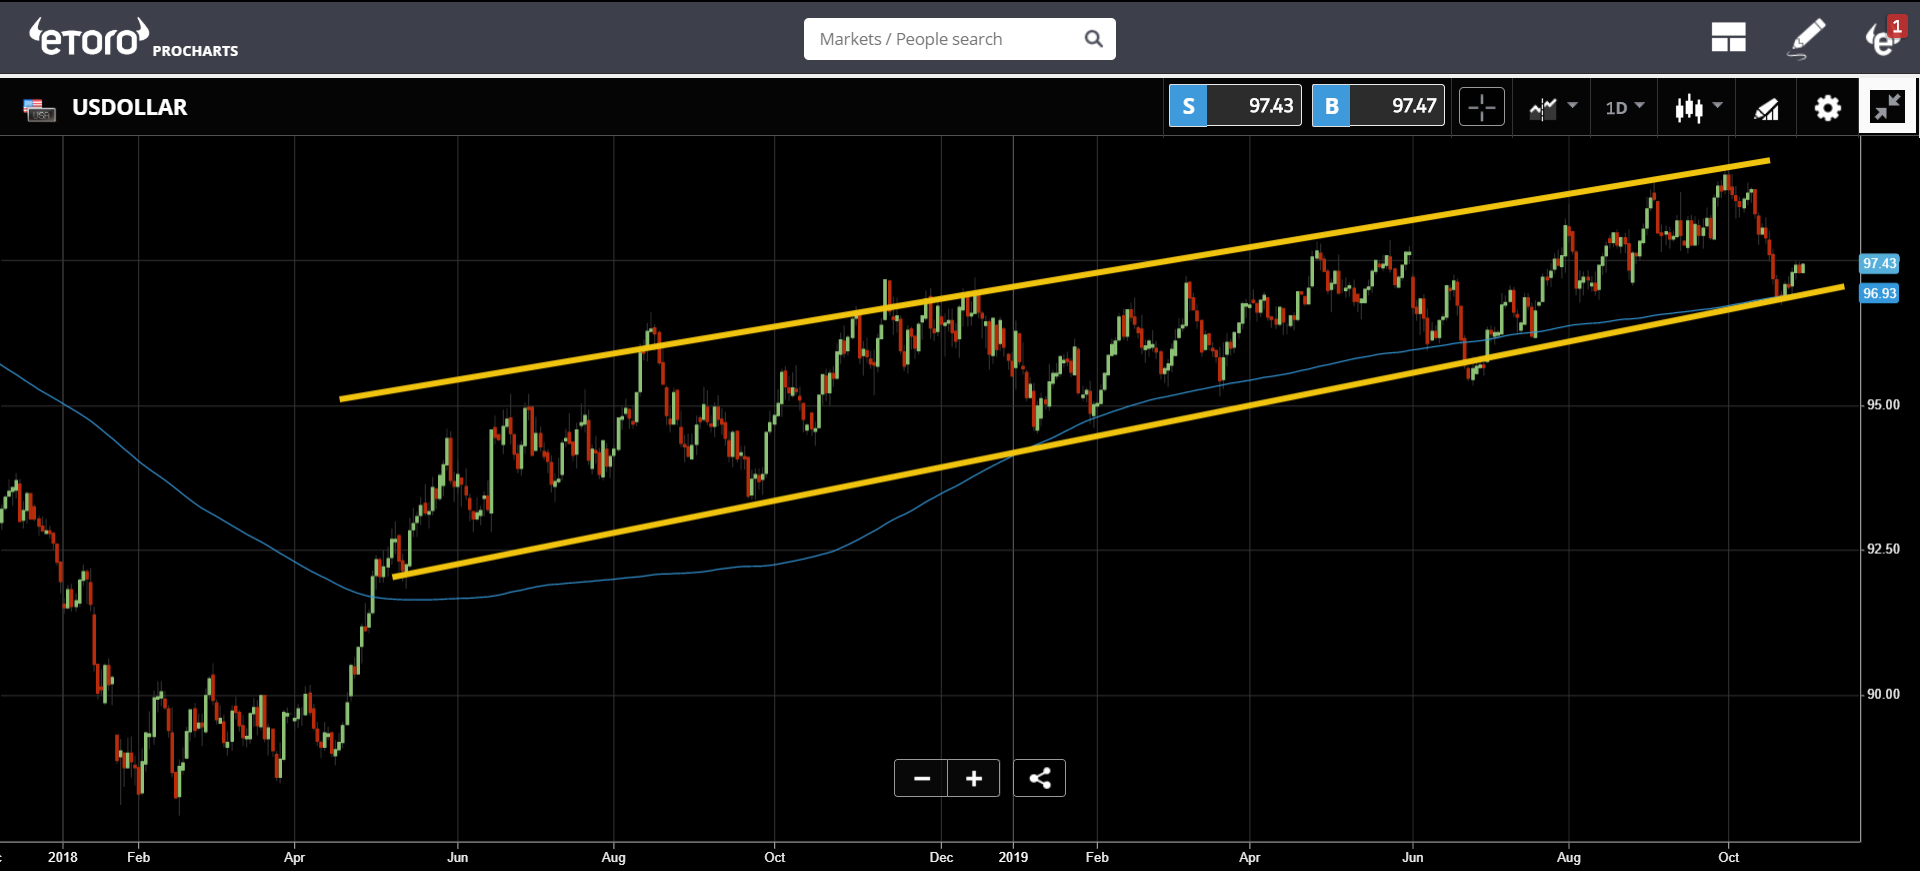
Task: Click the 2018 label on time axis
Action: pos(62,857)
